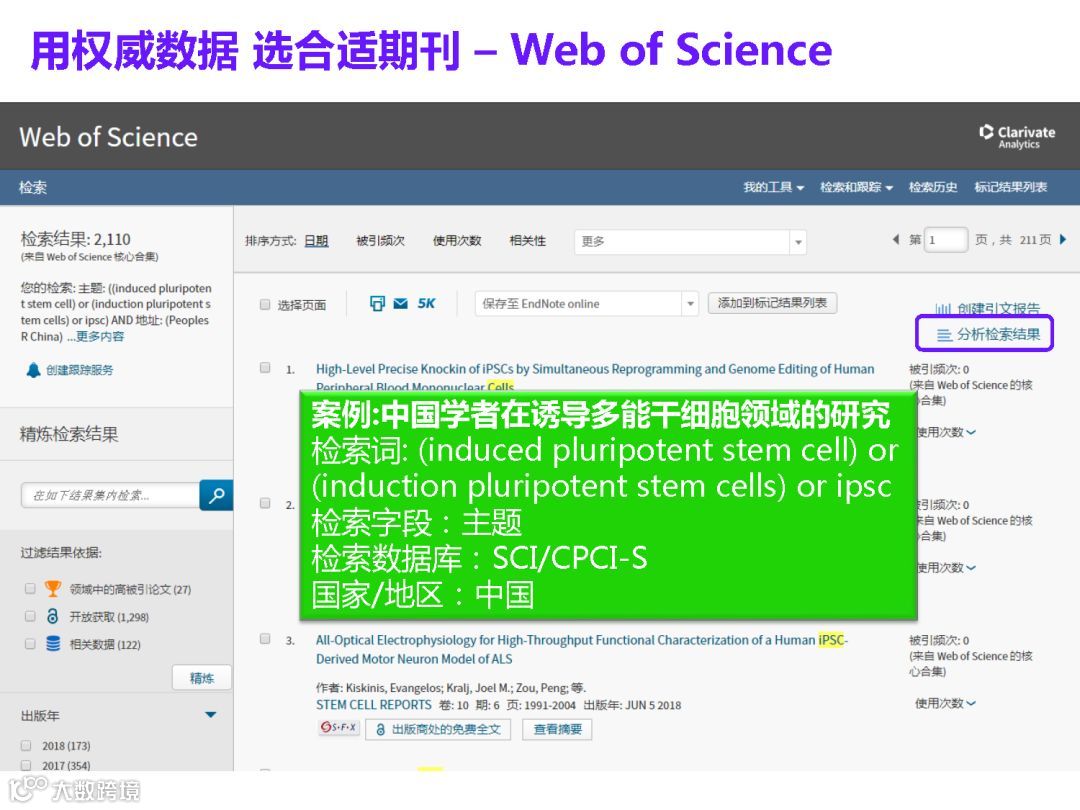Click the open access lock icon

click(x=52, y=616)
